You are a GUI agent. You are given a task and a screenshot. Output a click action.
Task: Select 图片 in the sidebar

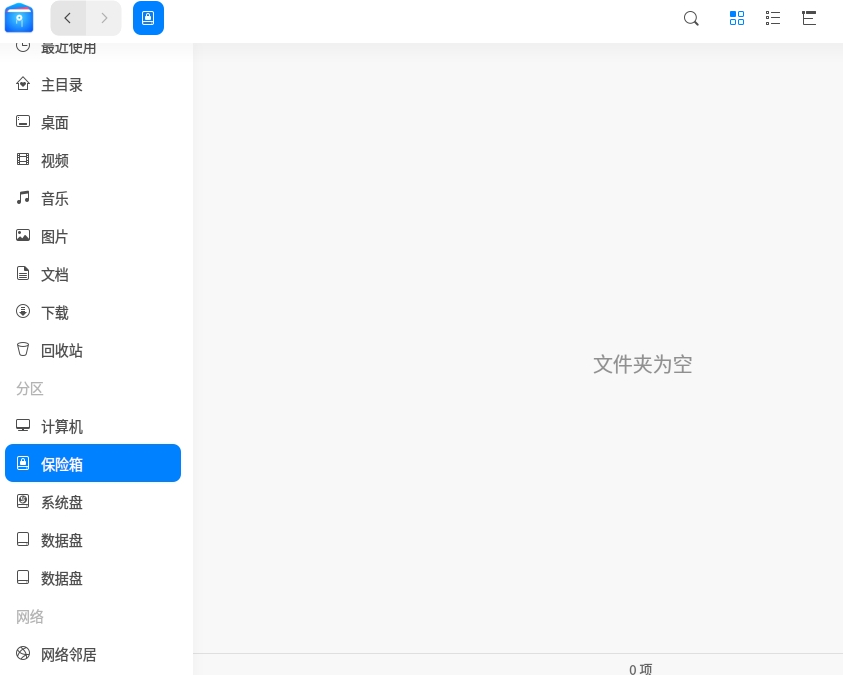click(x=93, y=236)
